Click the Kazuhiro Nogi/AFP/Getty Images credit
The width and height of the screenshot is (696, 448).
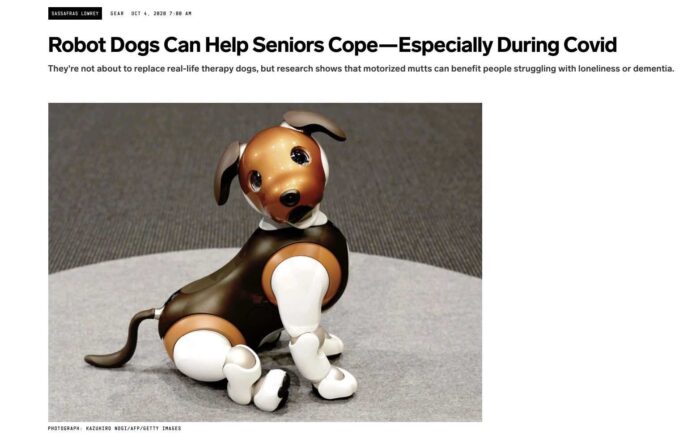click(x=133, y=428)
